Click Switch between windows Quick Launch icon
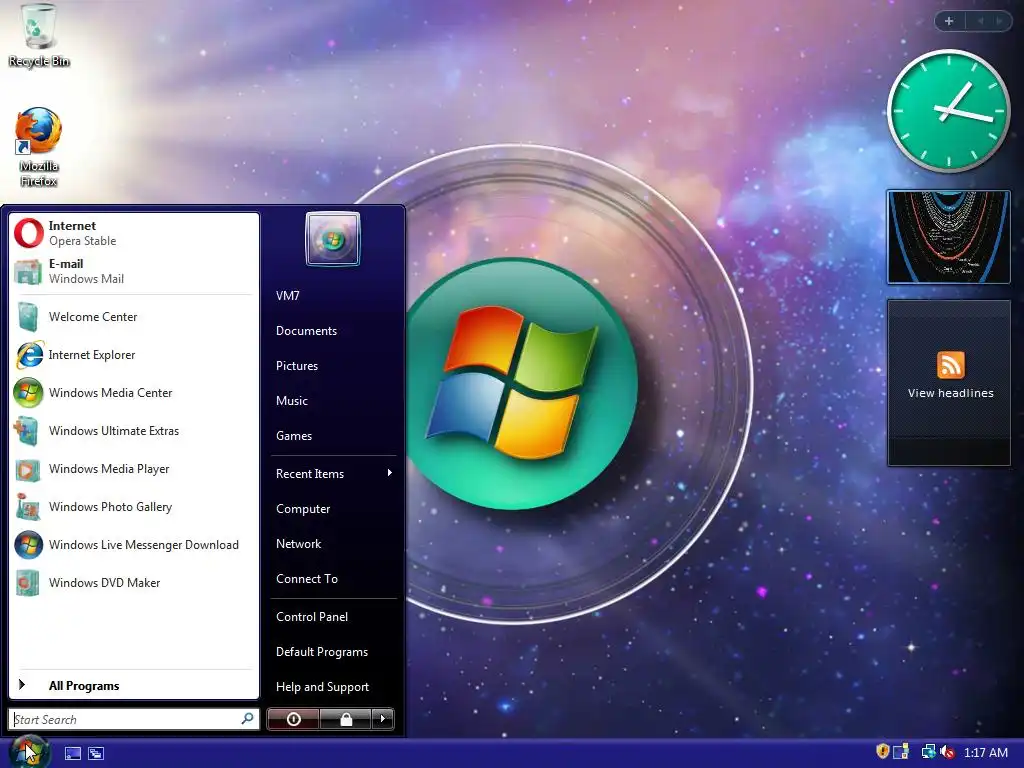The image size is (1024, 768). coord(96,753)
